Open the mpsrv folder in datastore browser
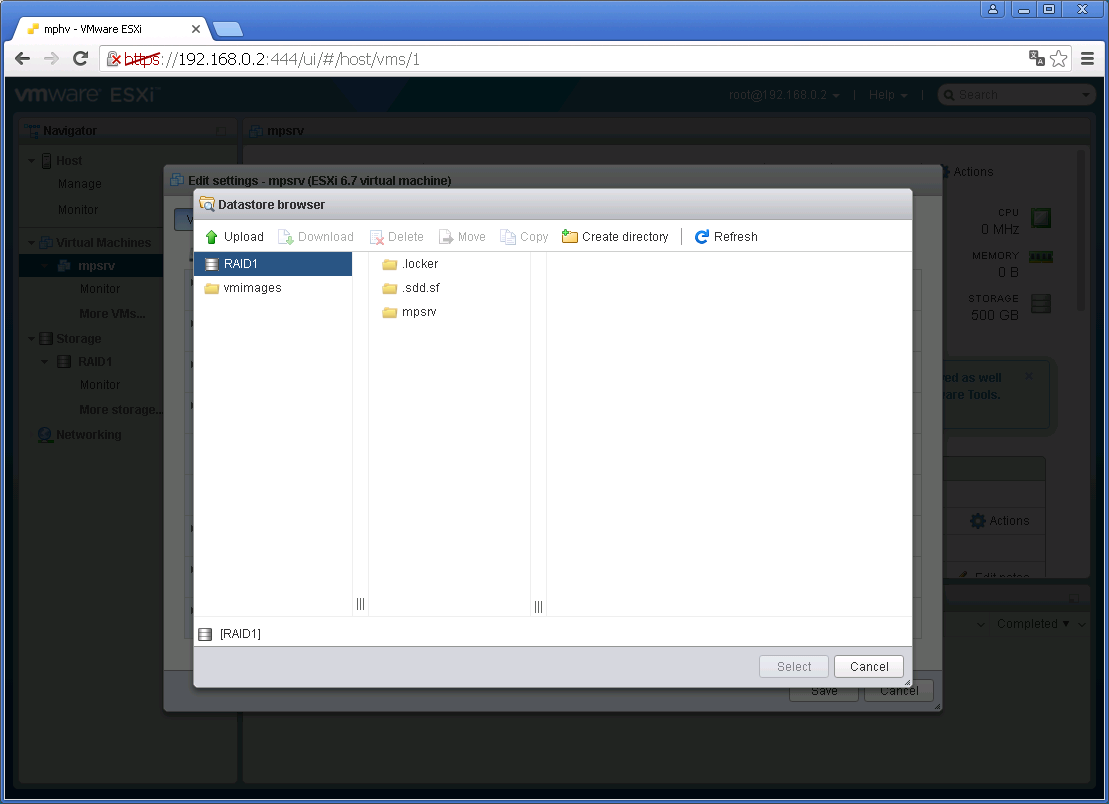 click(419, 312)
